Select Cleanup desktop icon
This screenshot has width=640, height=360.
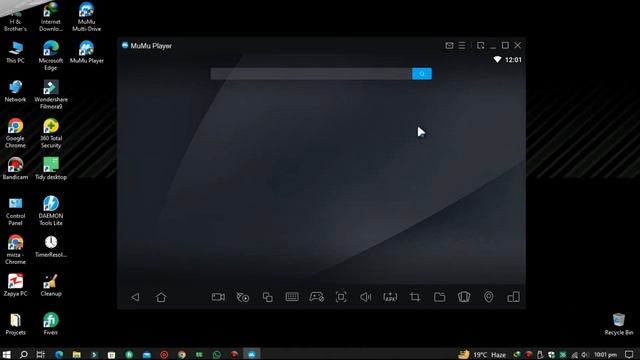click(51, 285)
